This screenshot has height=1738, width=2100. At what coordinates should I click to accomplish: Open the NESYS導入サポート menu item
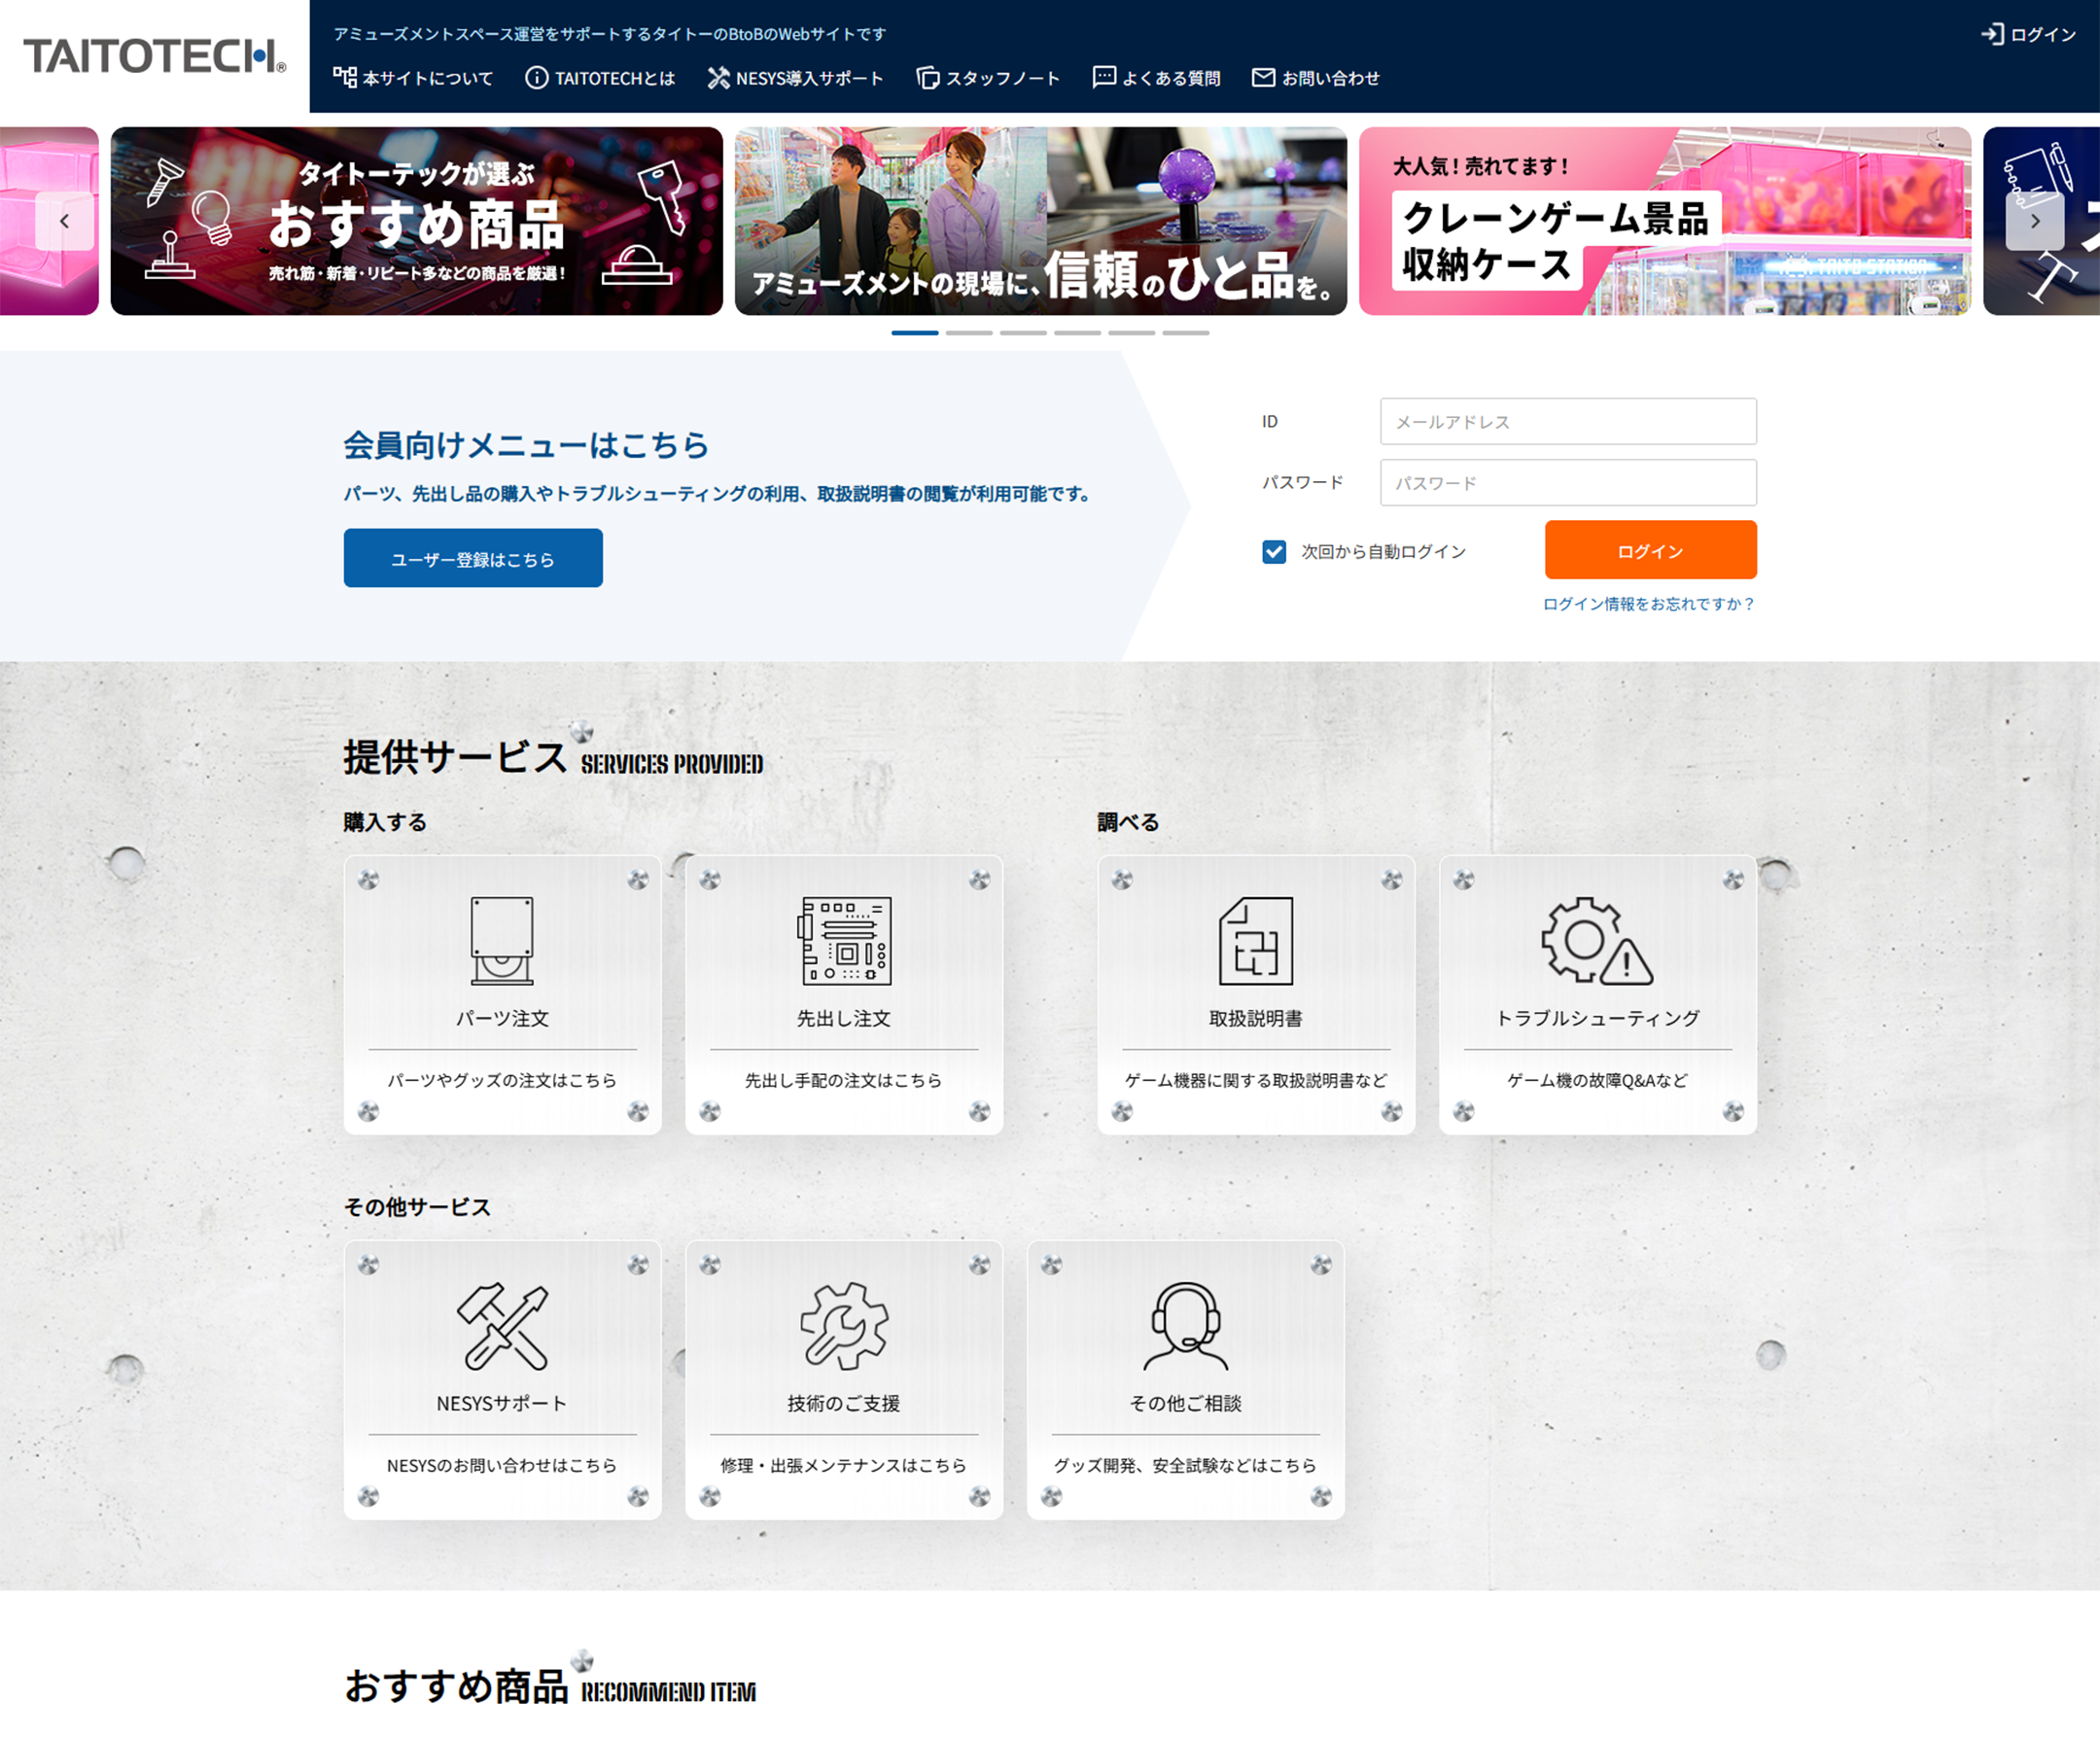point(795,77)
